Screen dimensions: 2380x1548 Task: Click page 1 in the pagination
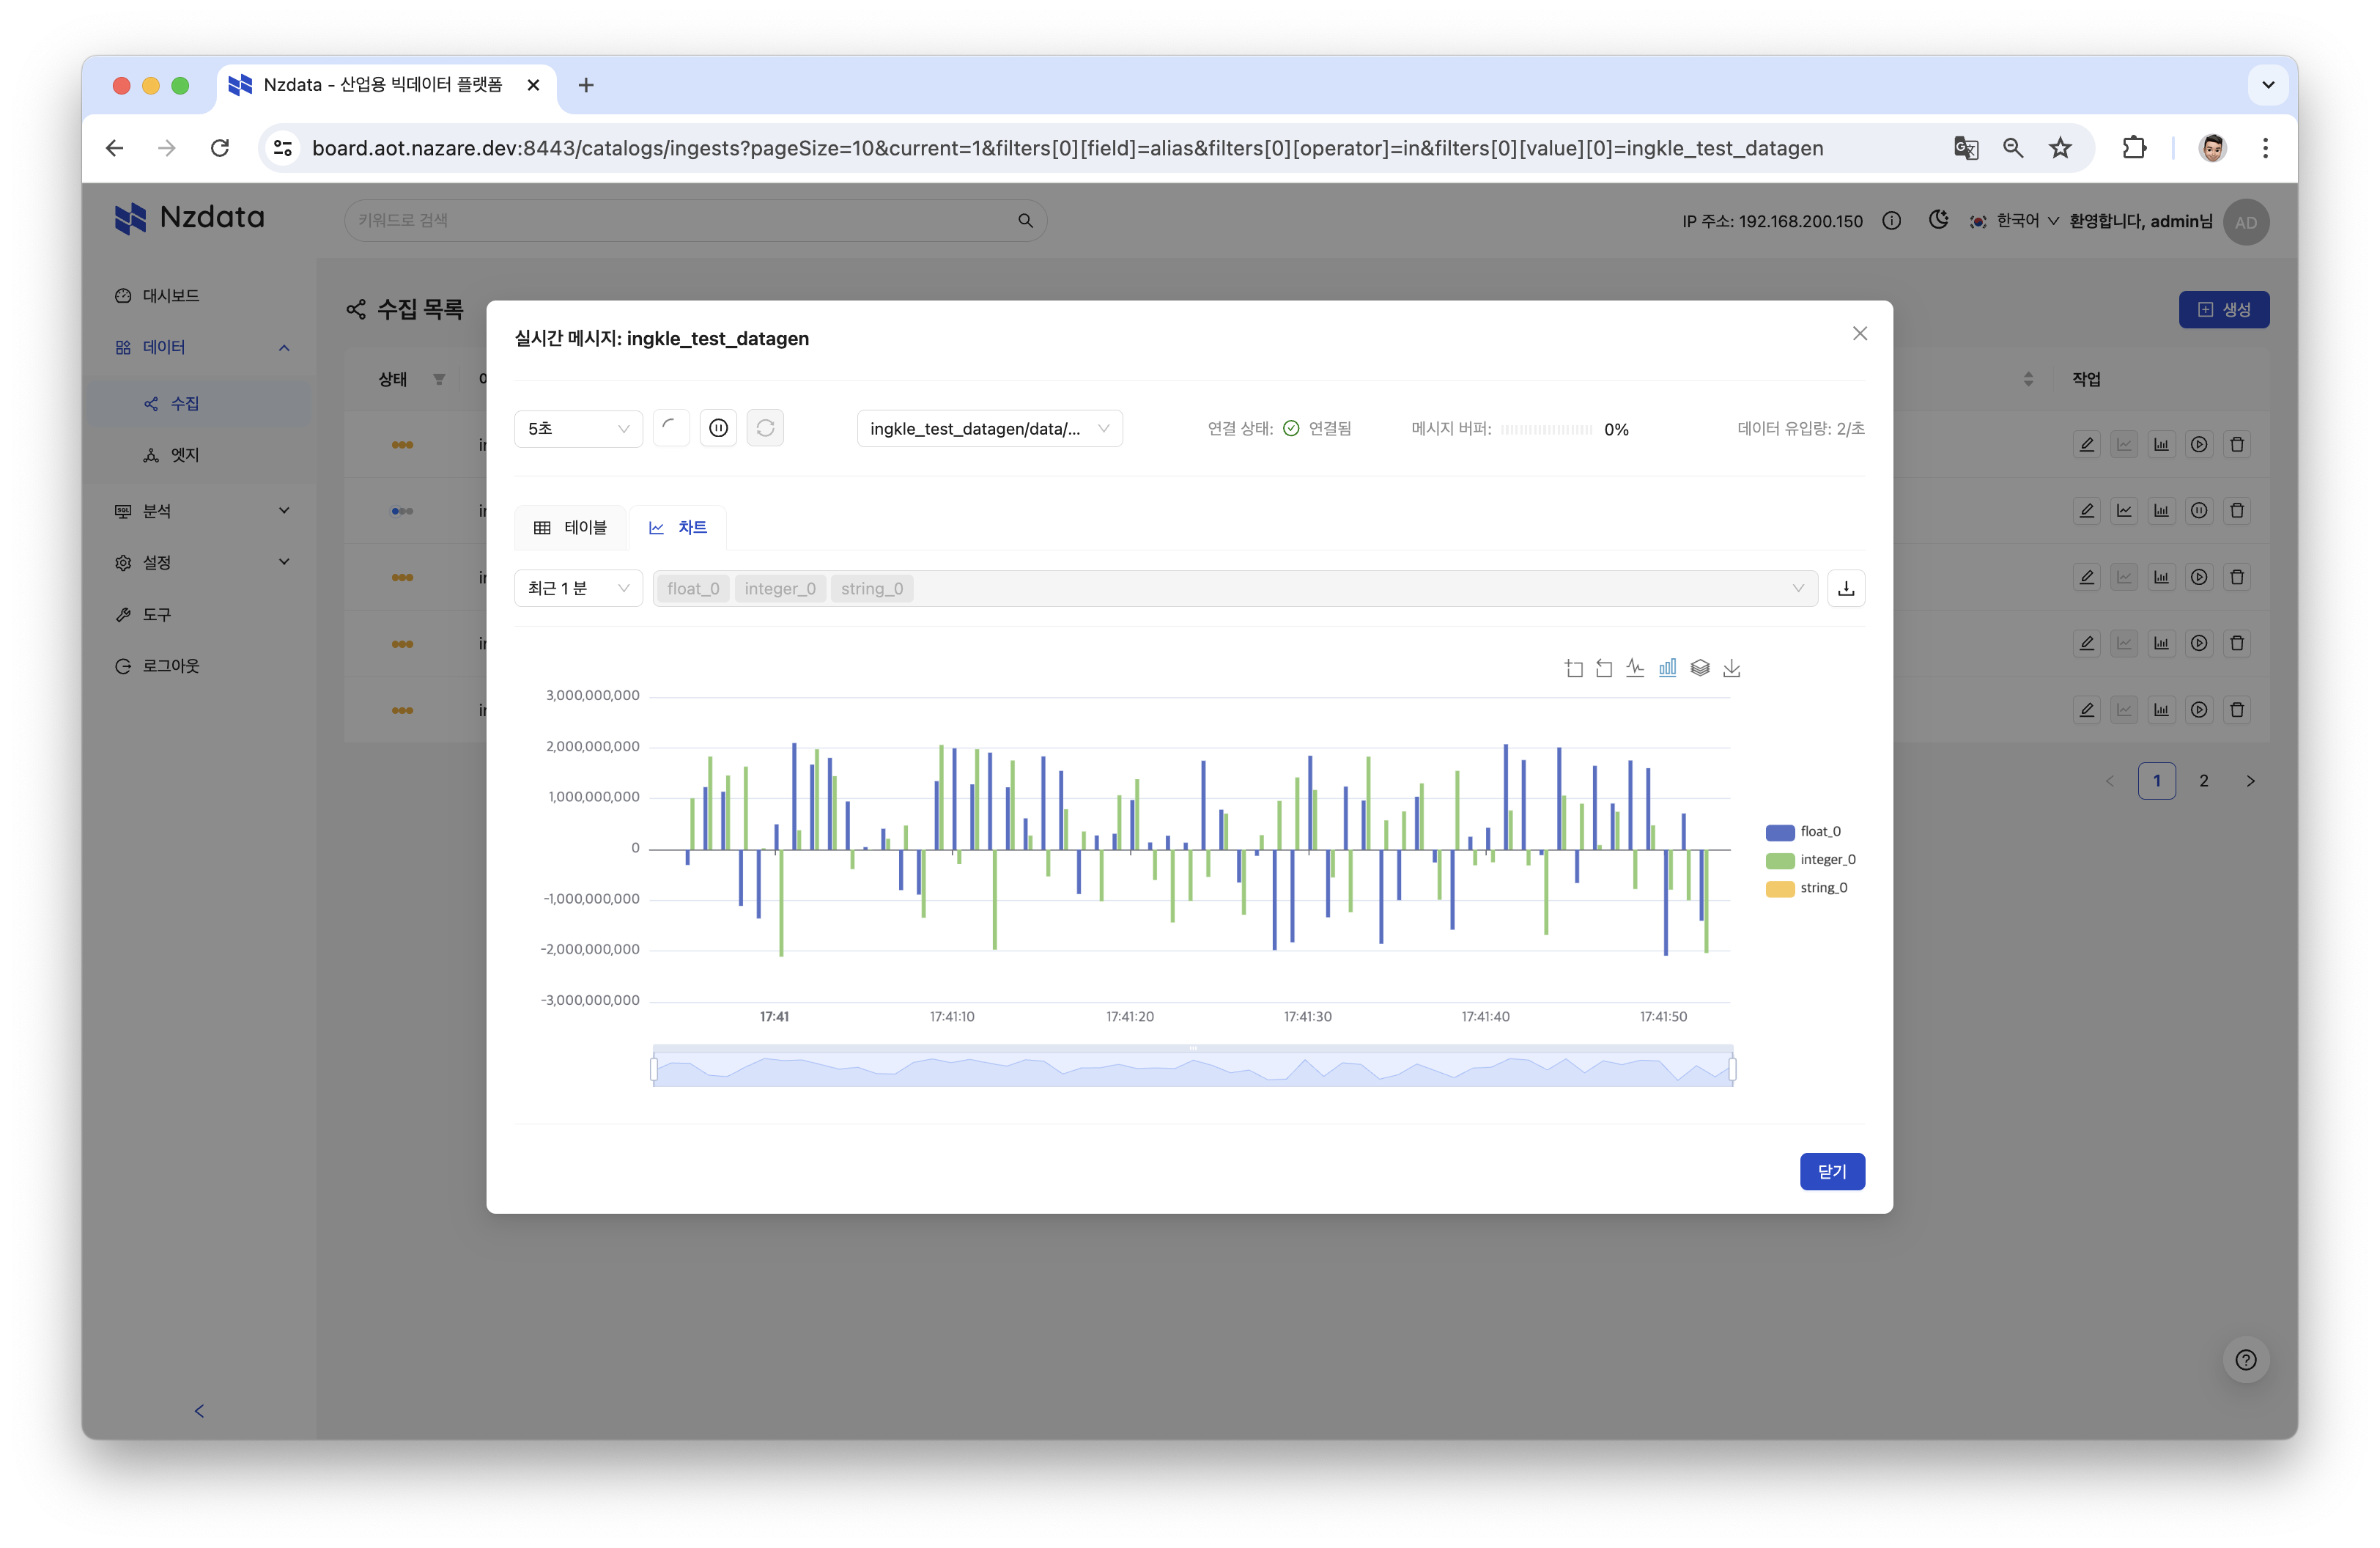point(2157,781)
